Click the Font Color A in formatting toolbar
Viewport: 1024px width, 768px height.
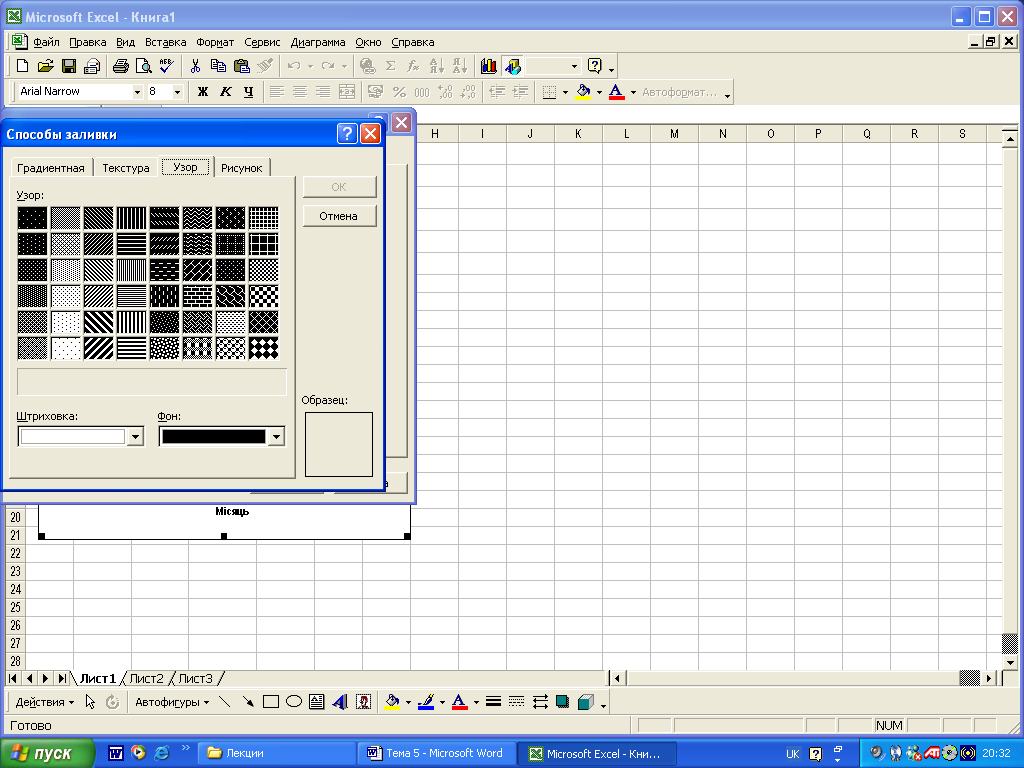pos(616,92)
